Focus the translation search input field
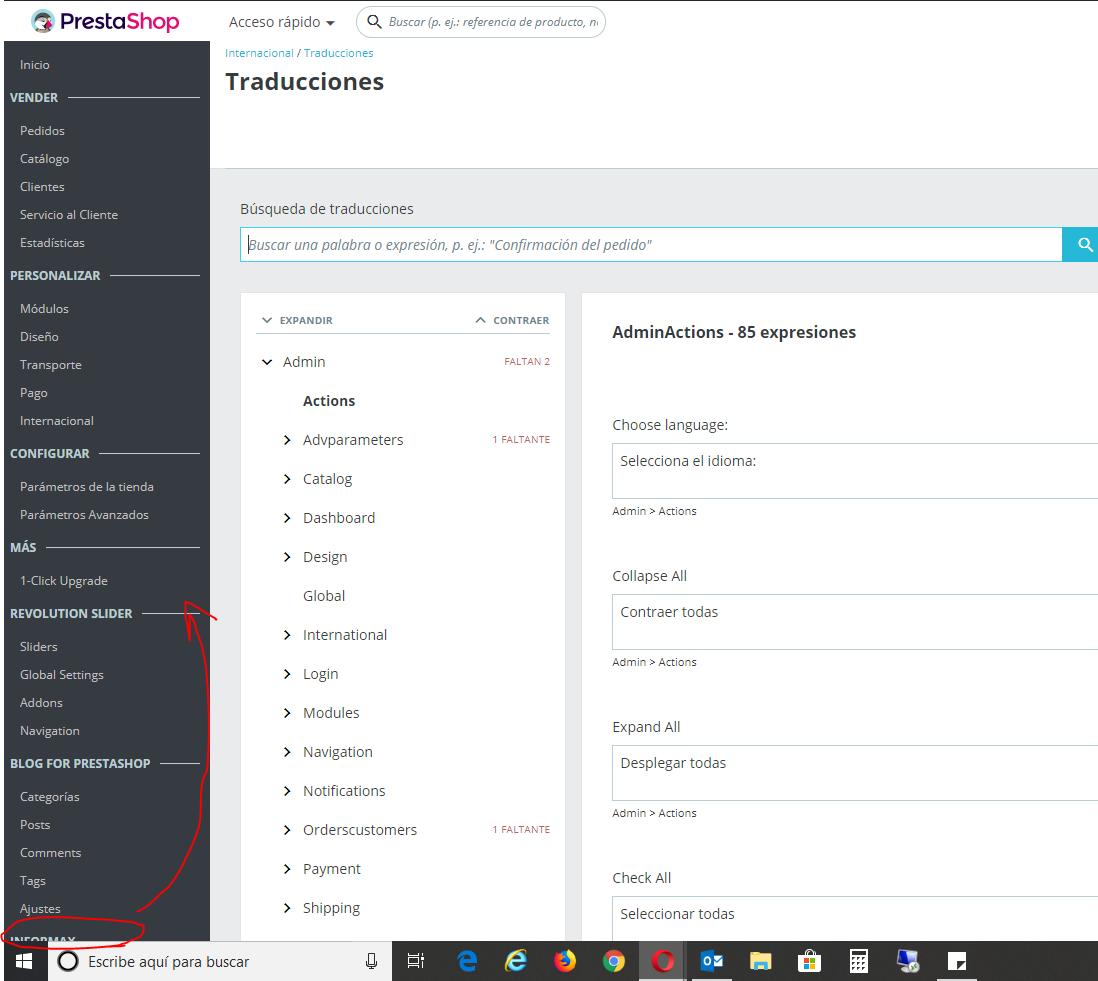The width and height of the screenshot is (1098, 981). pos(651,244)
